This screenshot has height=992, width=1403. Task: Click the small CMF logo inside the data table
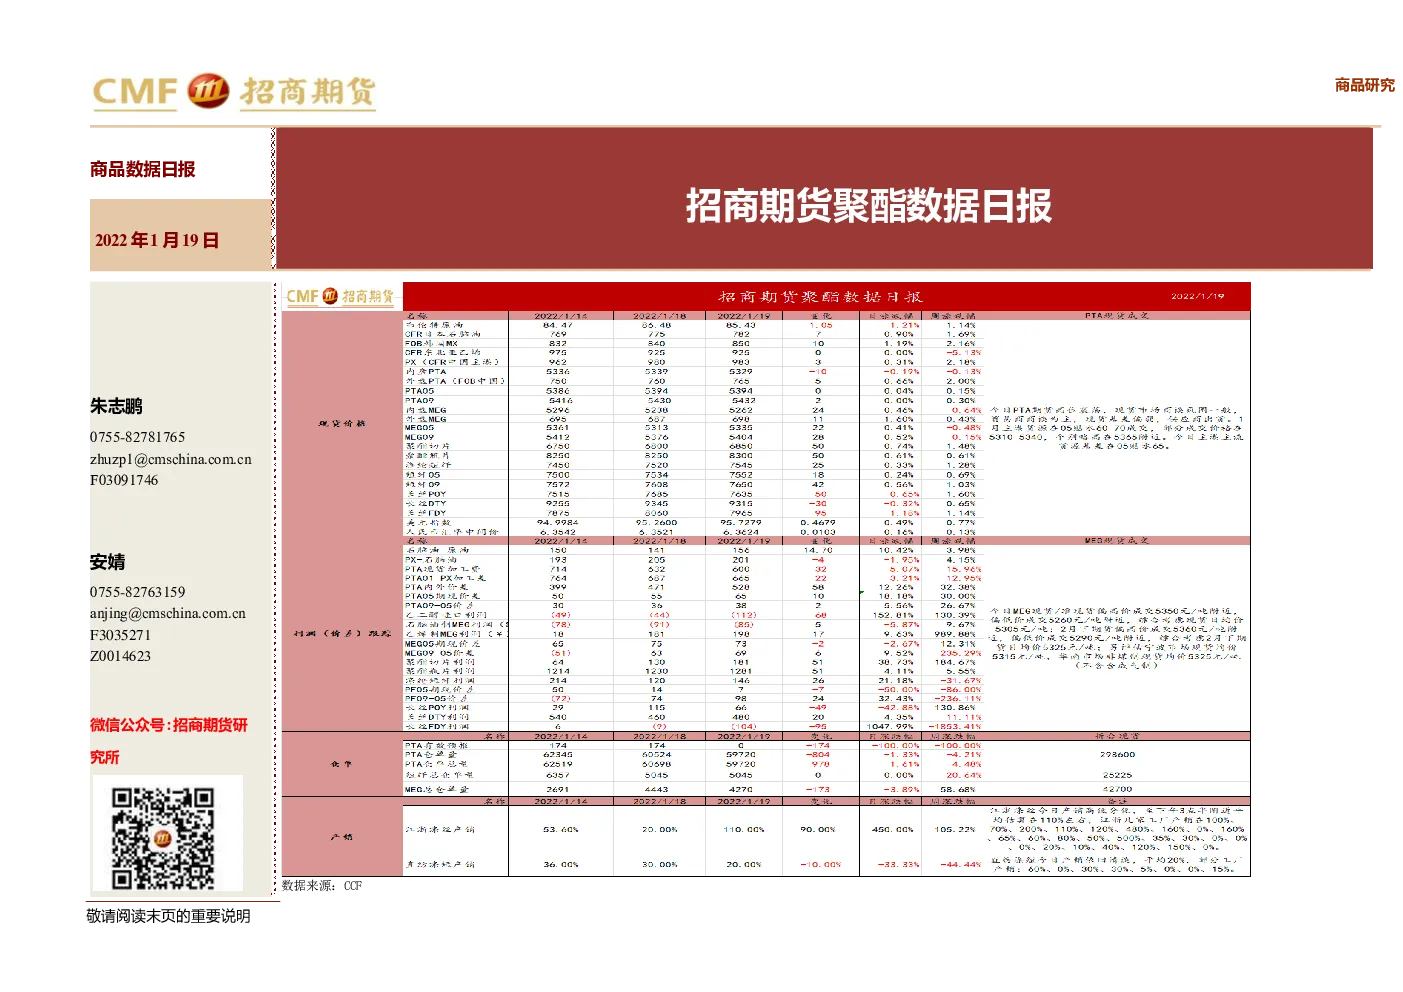coord(340,297)
